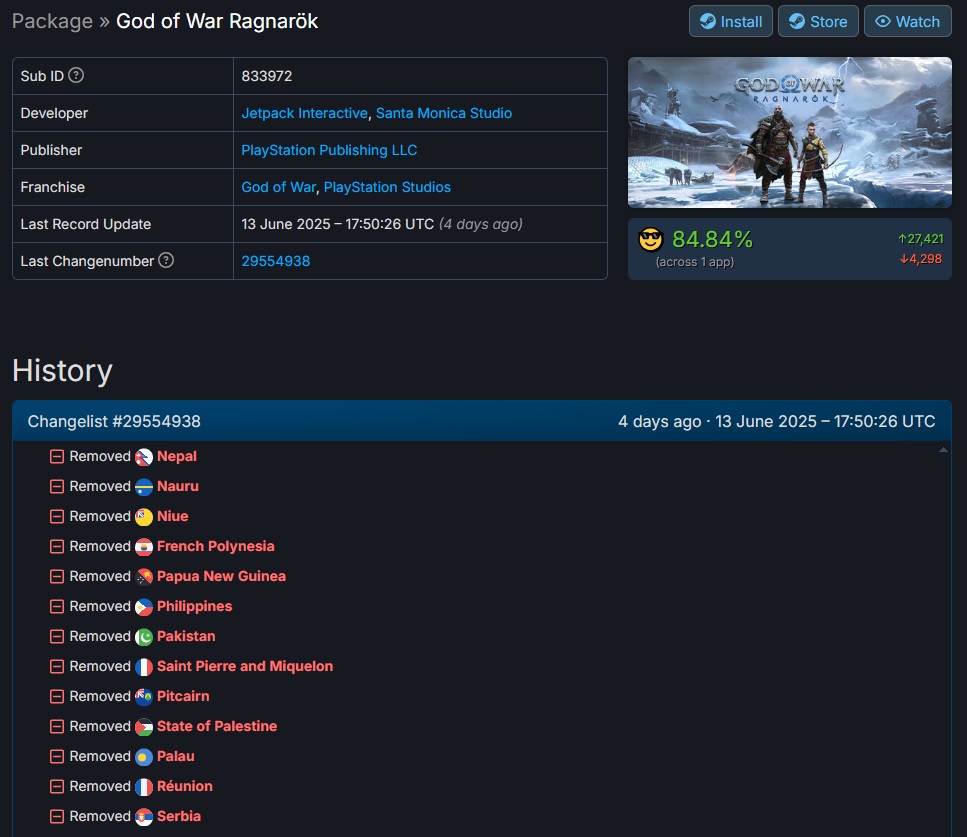Click the minus icon beside Removed Pitcairn
The width and height of the screenshot is (967, 837).
tap(57, 696)
